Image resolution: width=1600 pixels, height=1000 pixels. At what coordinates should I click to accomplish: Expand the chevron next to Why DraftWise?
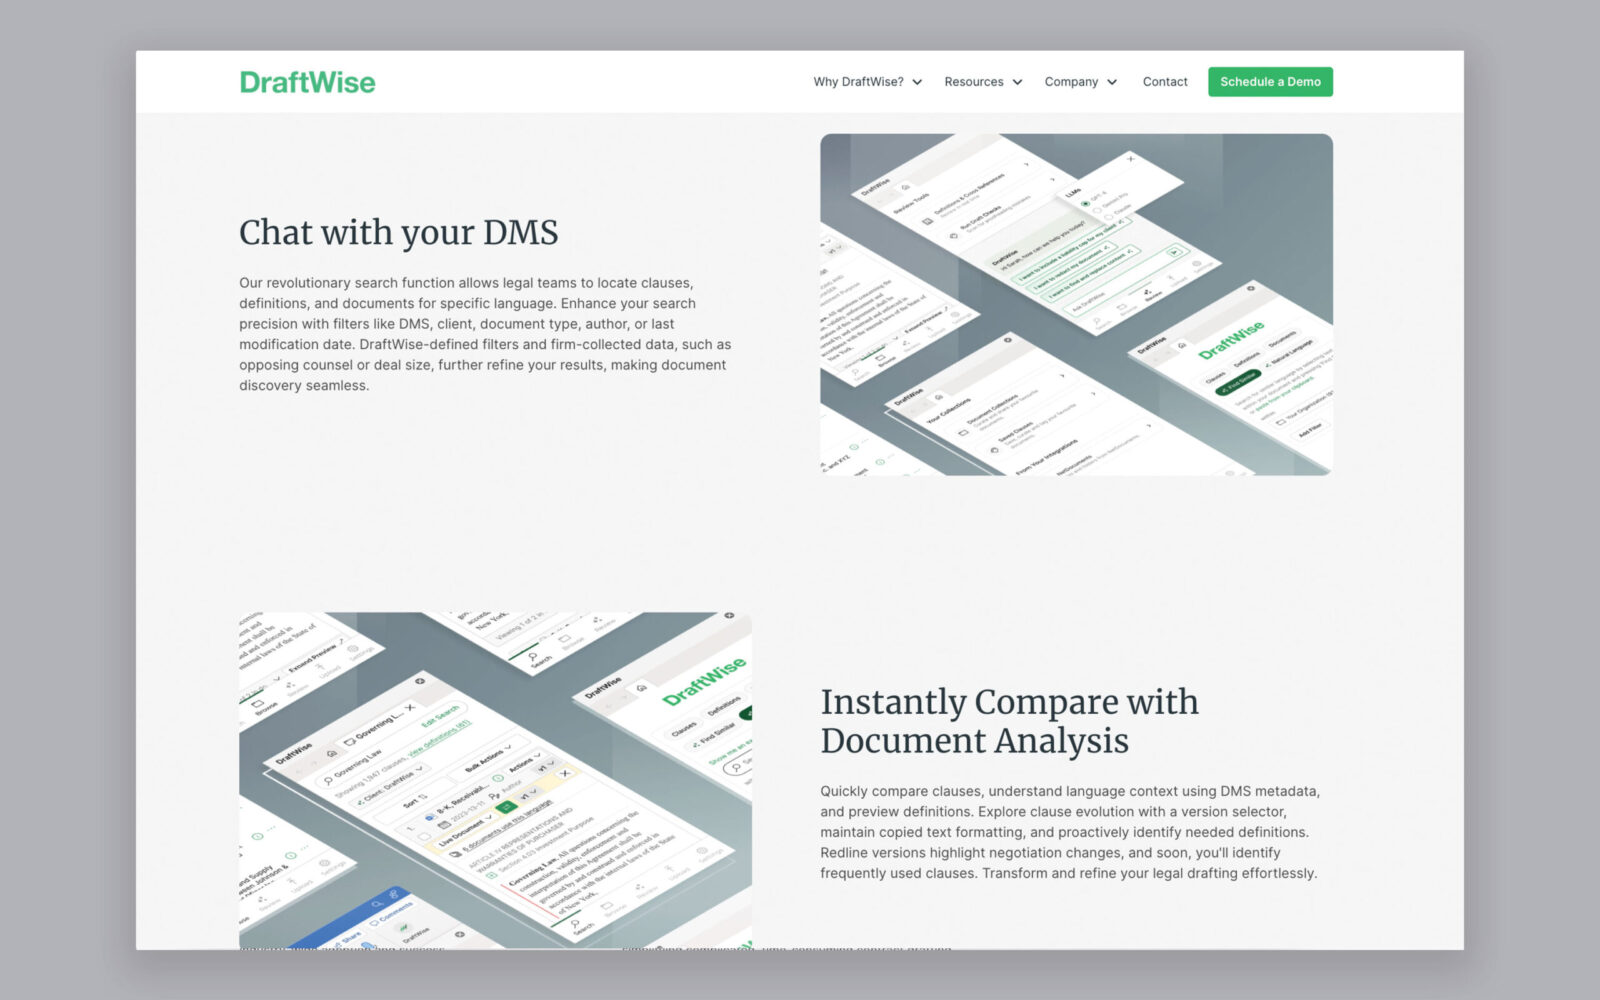pos(917,82)
